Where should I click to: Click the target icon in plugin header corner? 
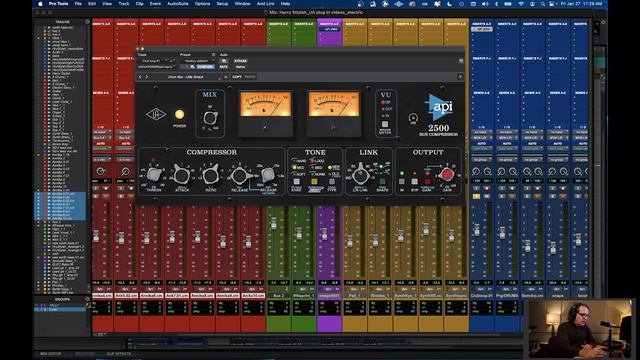tap(461, 61)
